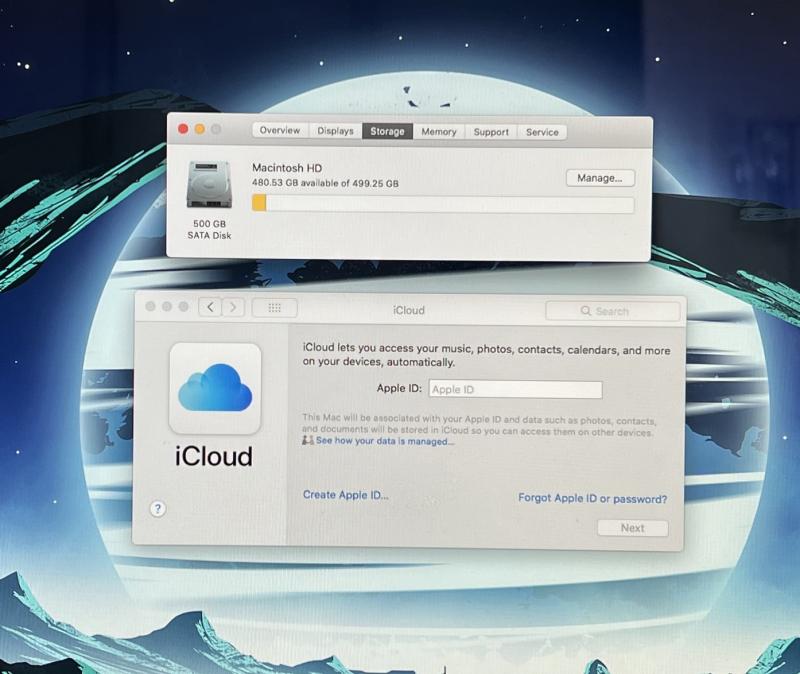The image size is (800, 674).
Task: Click the magnifying glass search icon
Action: click(586, 311)
